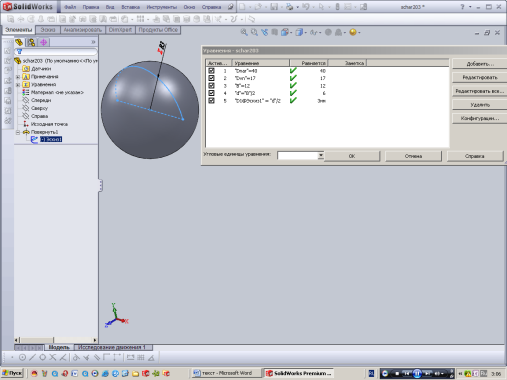Viewport: 507px width, 380px height.
Task: Collapse the Повернуть1 feature in the tree
Action: point(18,132)
